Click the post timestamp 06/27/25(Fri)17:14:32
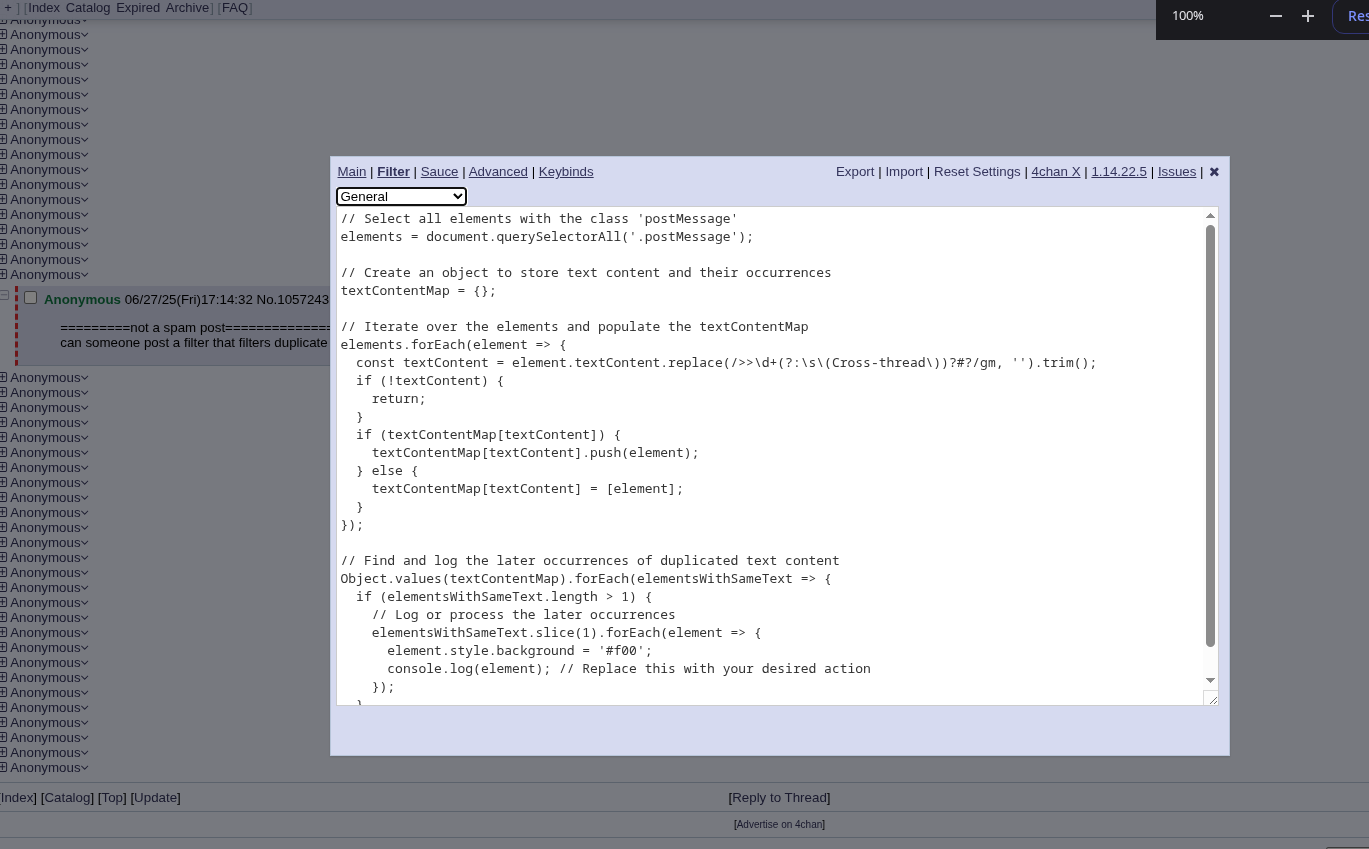The height and width of the screenshot is (849, 1369). tap(189, 300)
